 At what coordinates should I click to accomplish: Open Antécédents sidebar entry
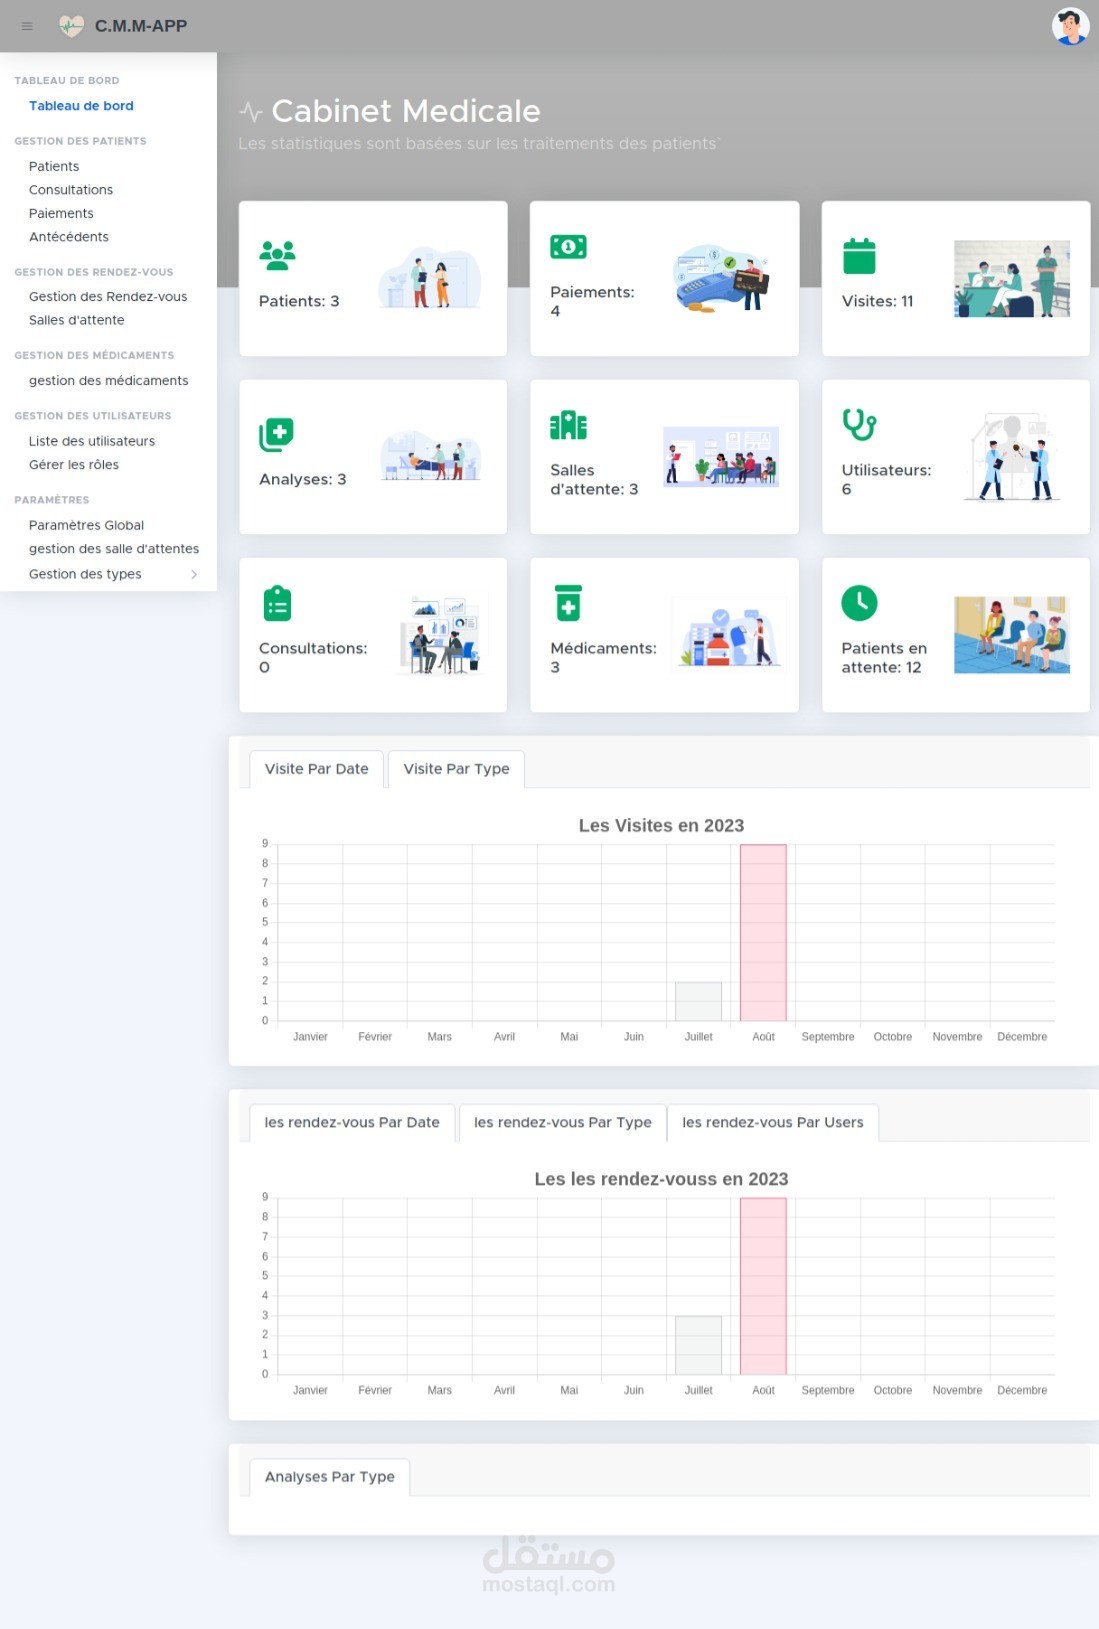(x=69, y=237)
